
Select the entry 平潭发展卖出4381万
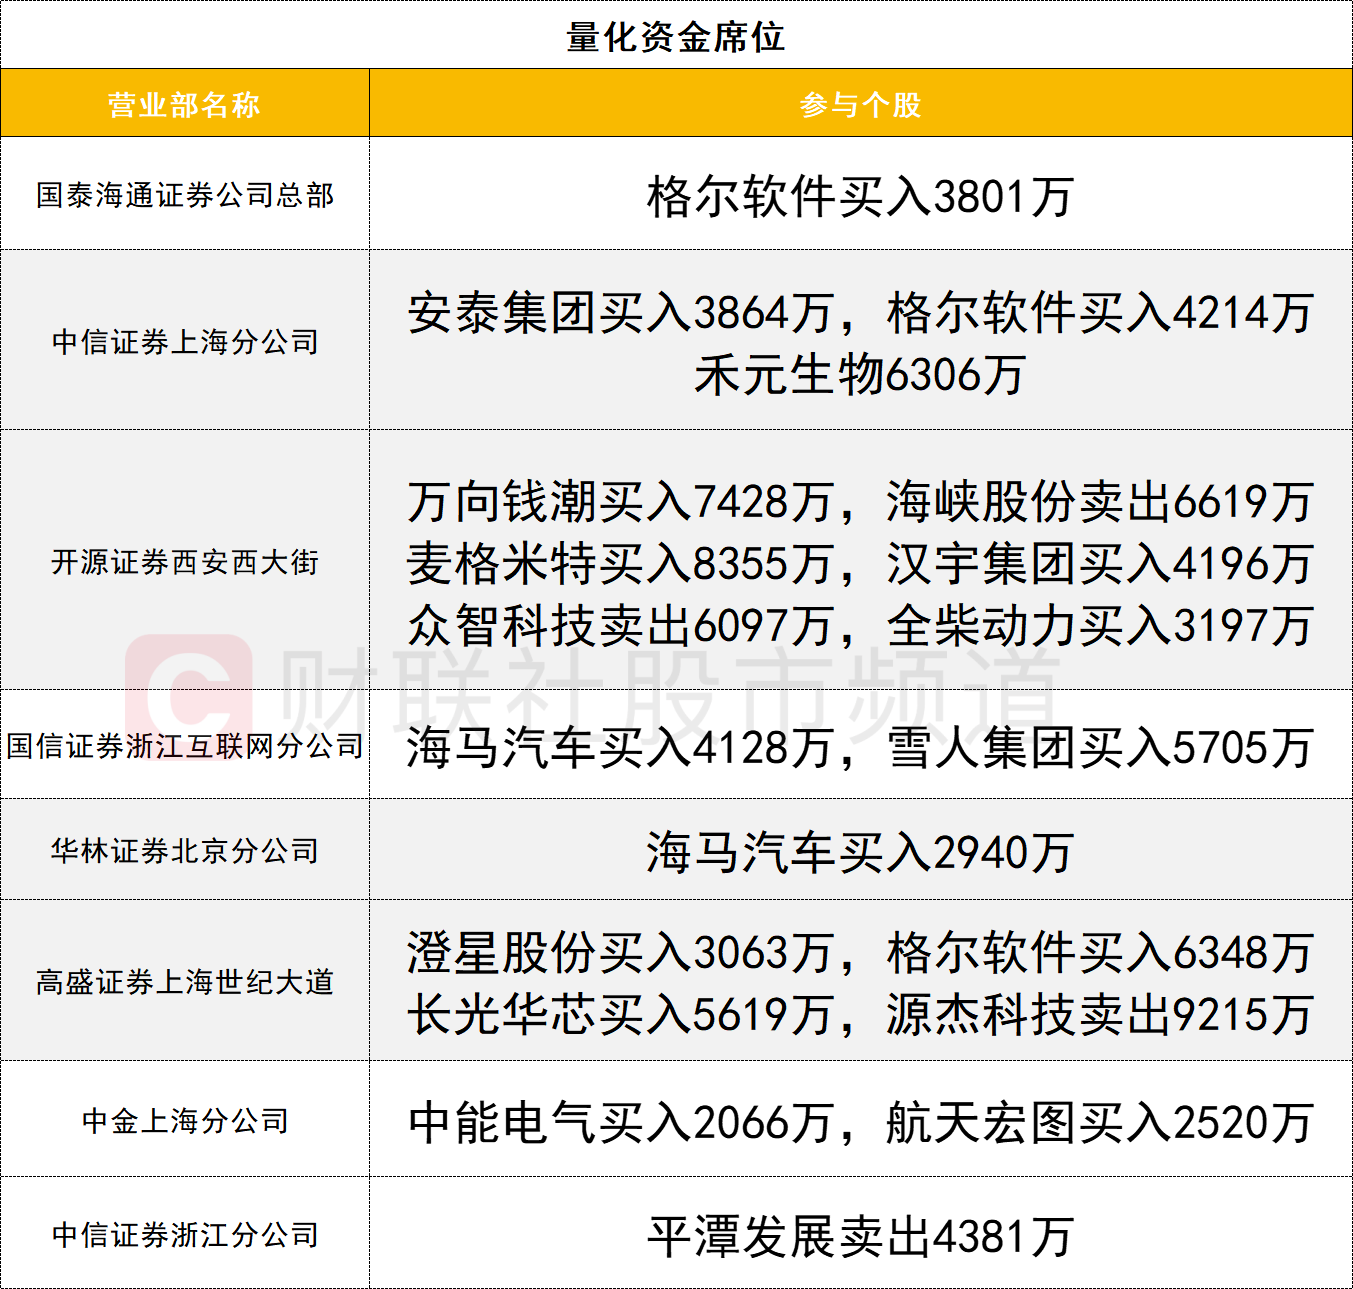tap(860, 1237)
